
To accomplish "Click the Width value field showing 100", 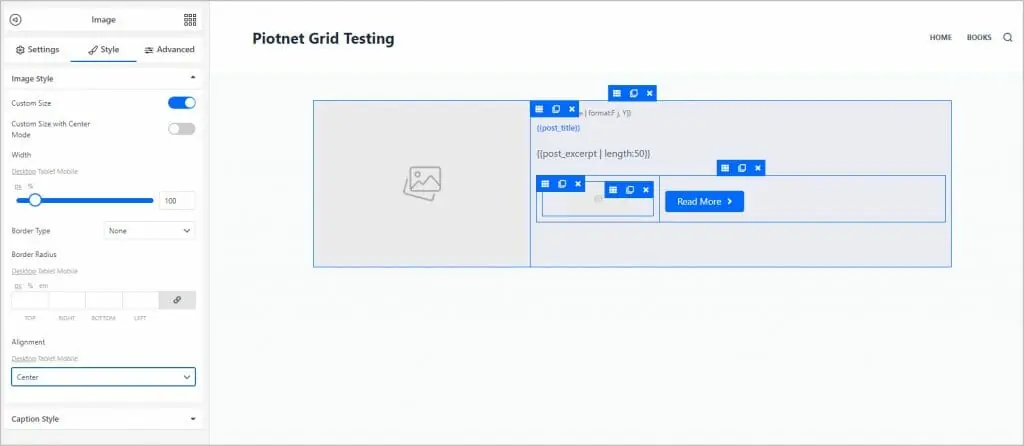I will tap(177, 201).
